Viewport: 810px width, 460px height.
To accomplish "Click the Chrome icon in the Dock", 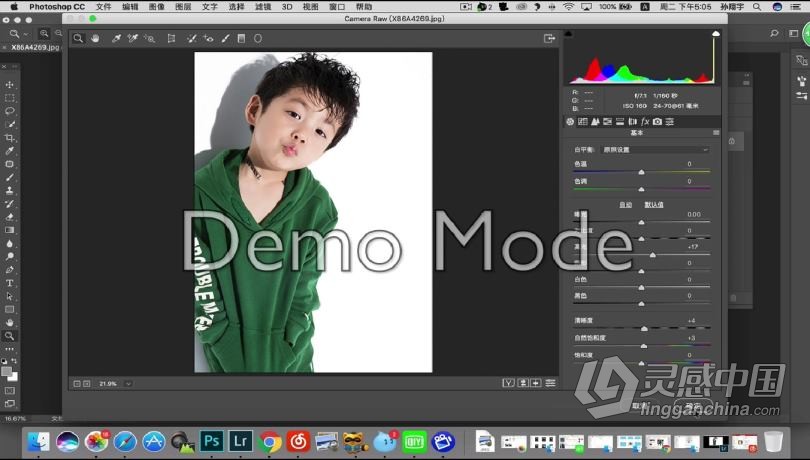I will coord(269,441).
